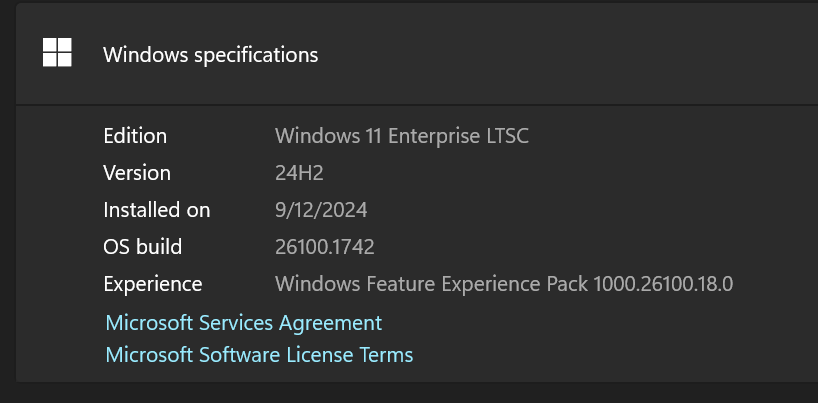Select the 24H2 version value
Screen dimensions: 818x403
pyautogui.click(x=299, y=173)
